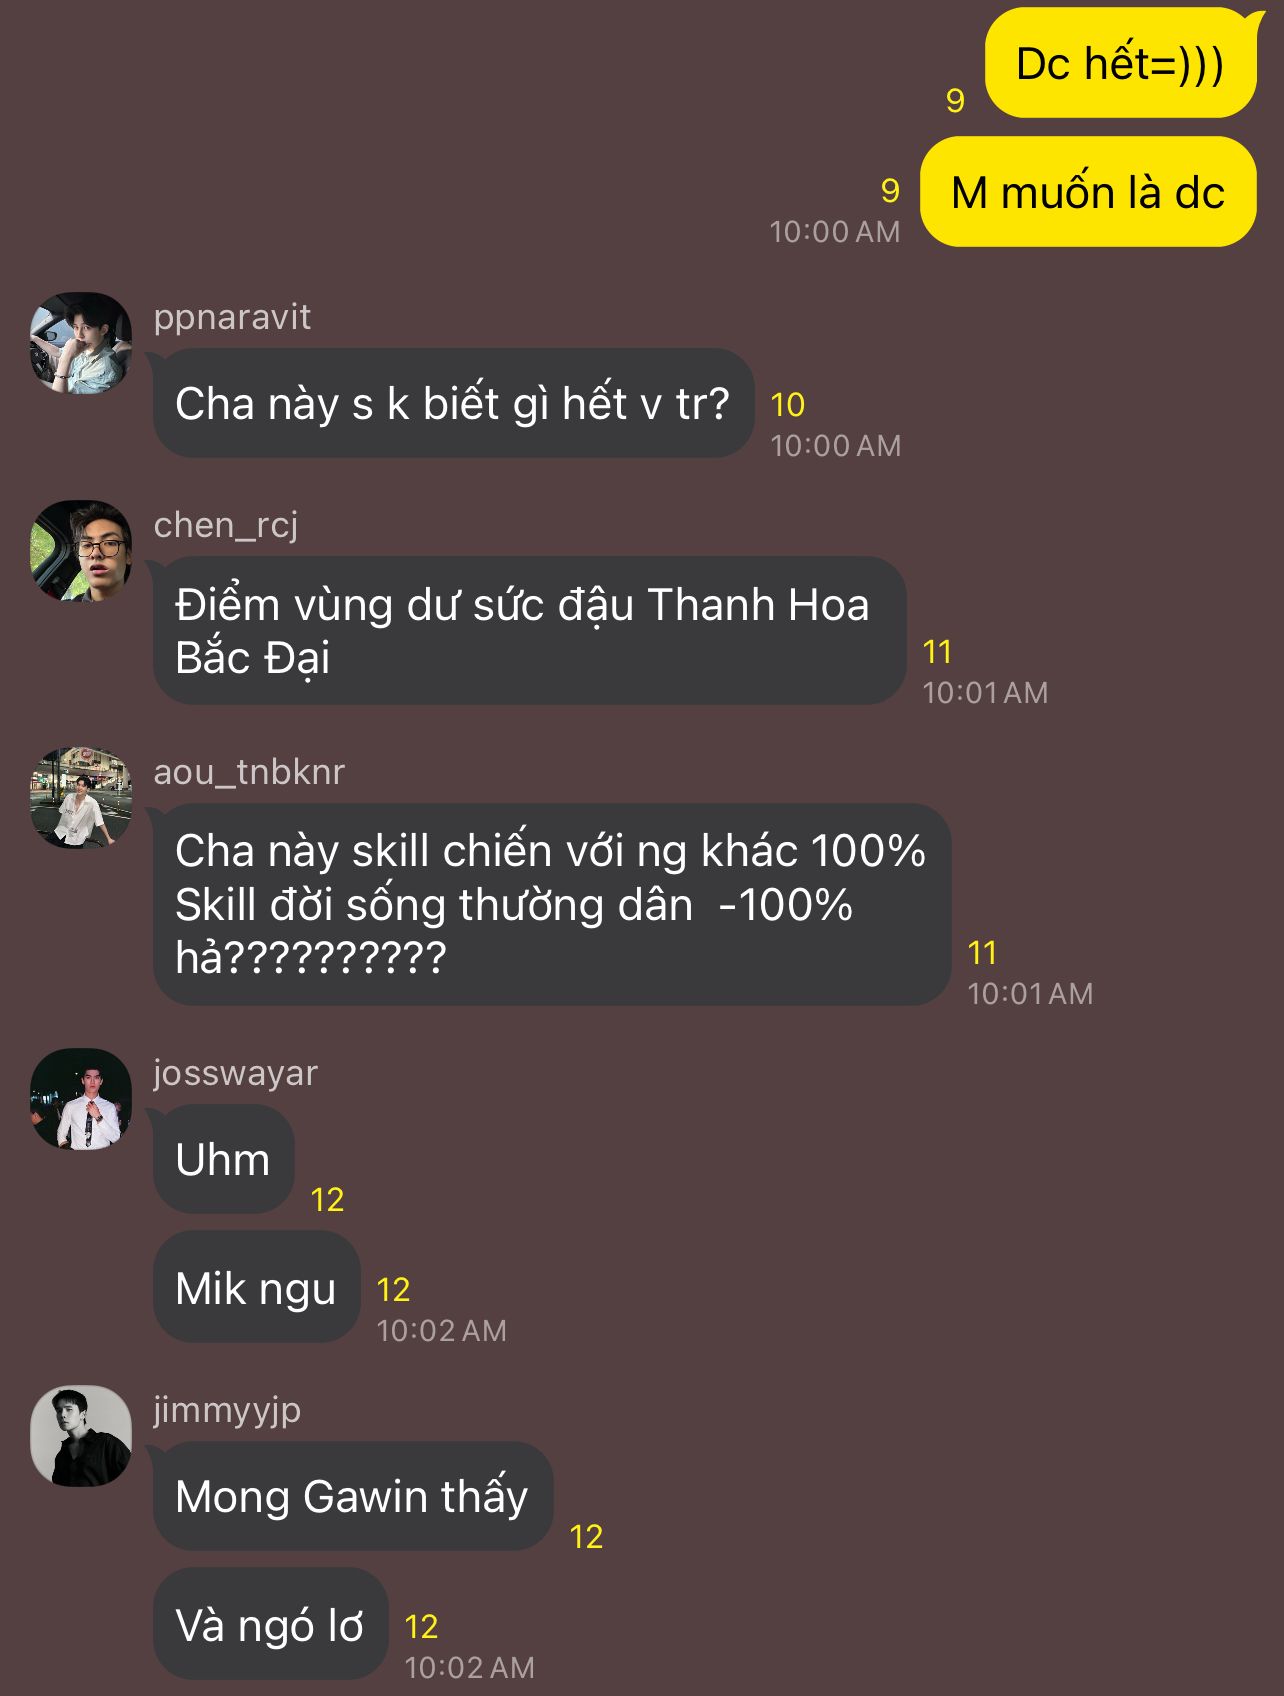This screenshot has height=1696, width=1284.
Task: Click the username ppnaravit
Action: pyautogui.click(x=232, y=317)
